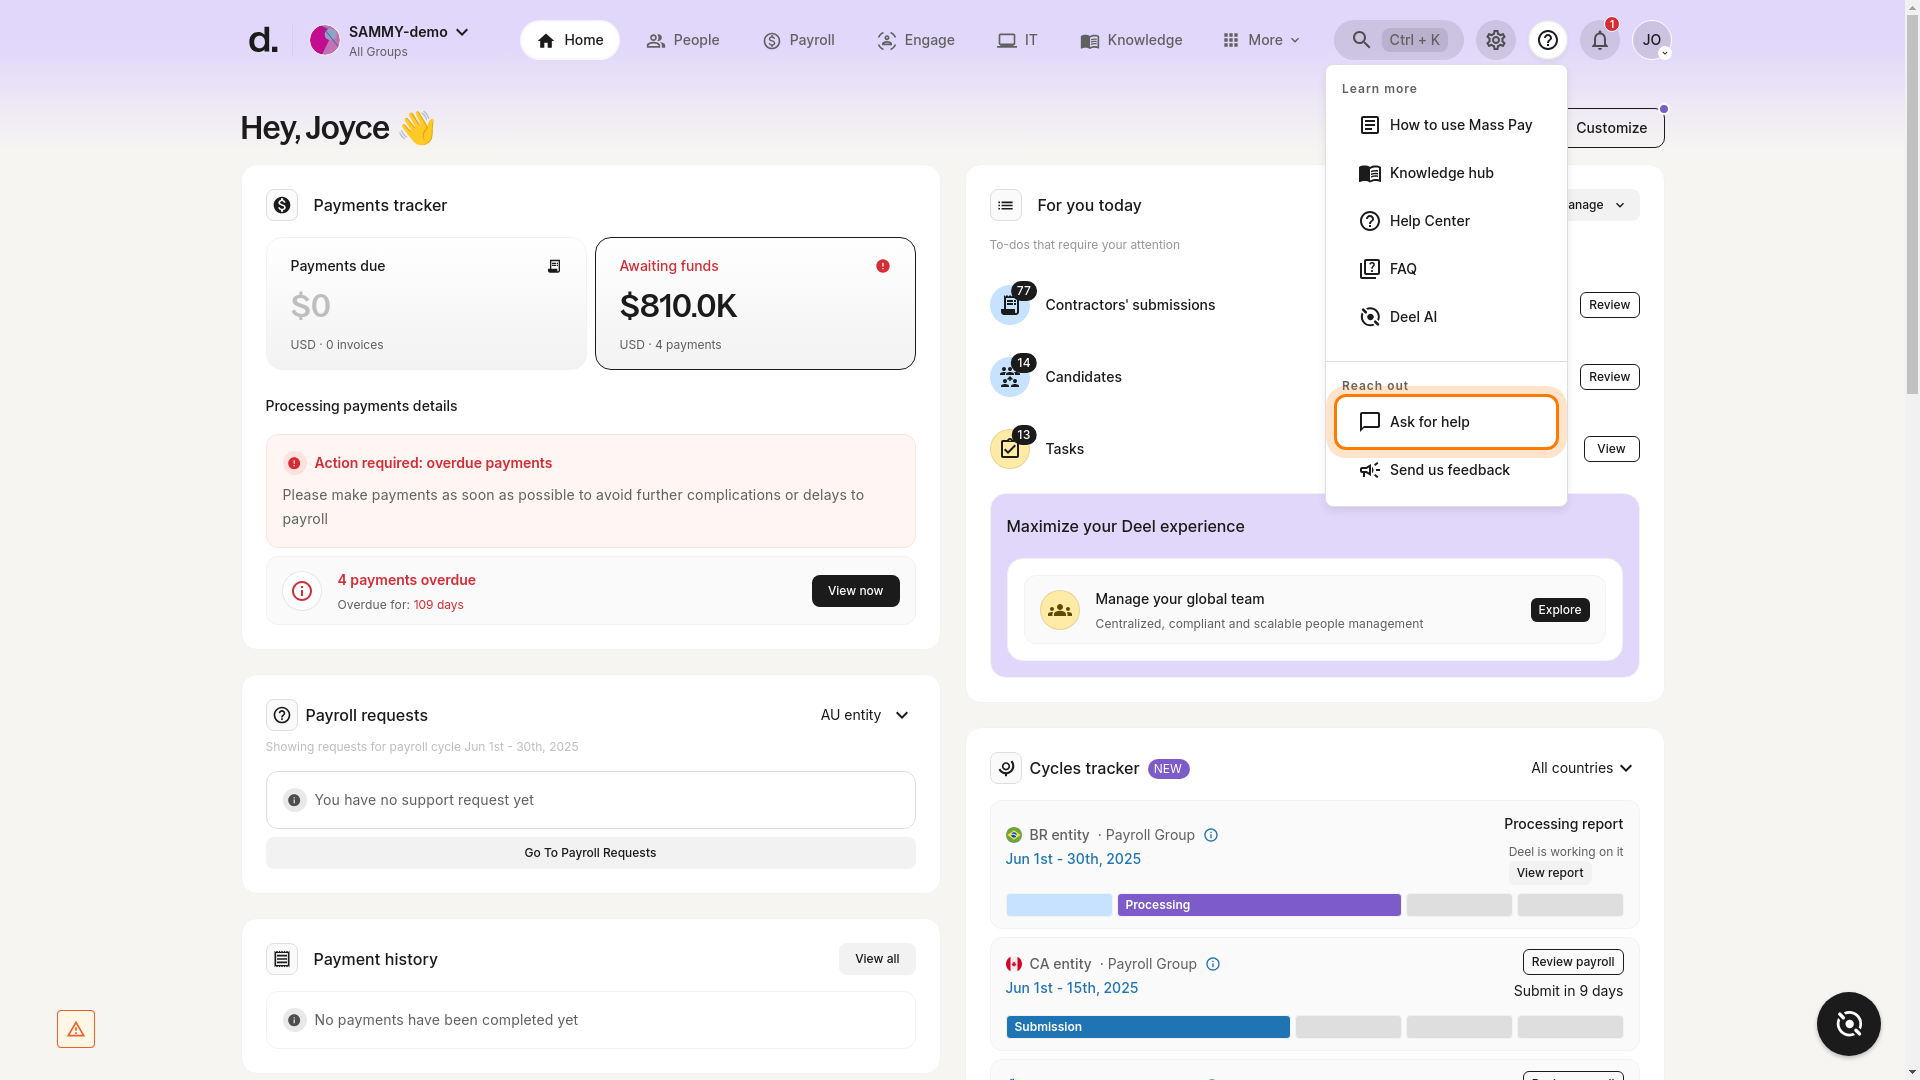The width and height of the screenshot is (1920, 1080).
Task: Click the orange warning triangle icon
Action: coord(76,1029)
